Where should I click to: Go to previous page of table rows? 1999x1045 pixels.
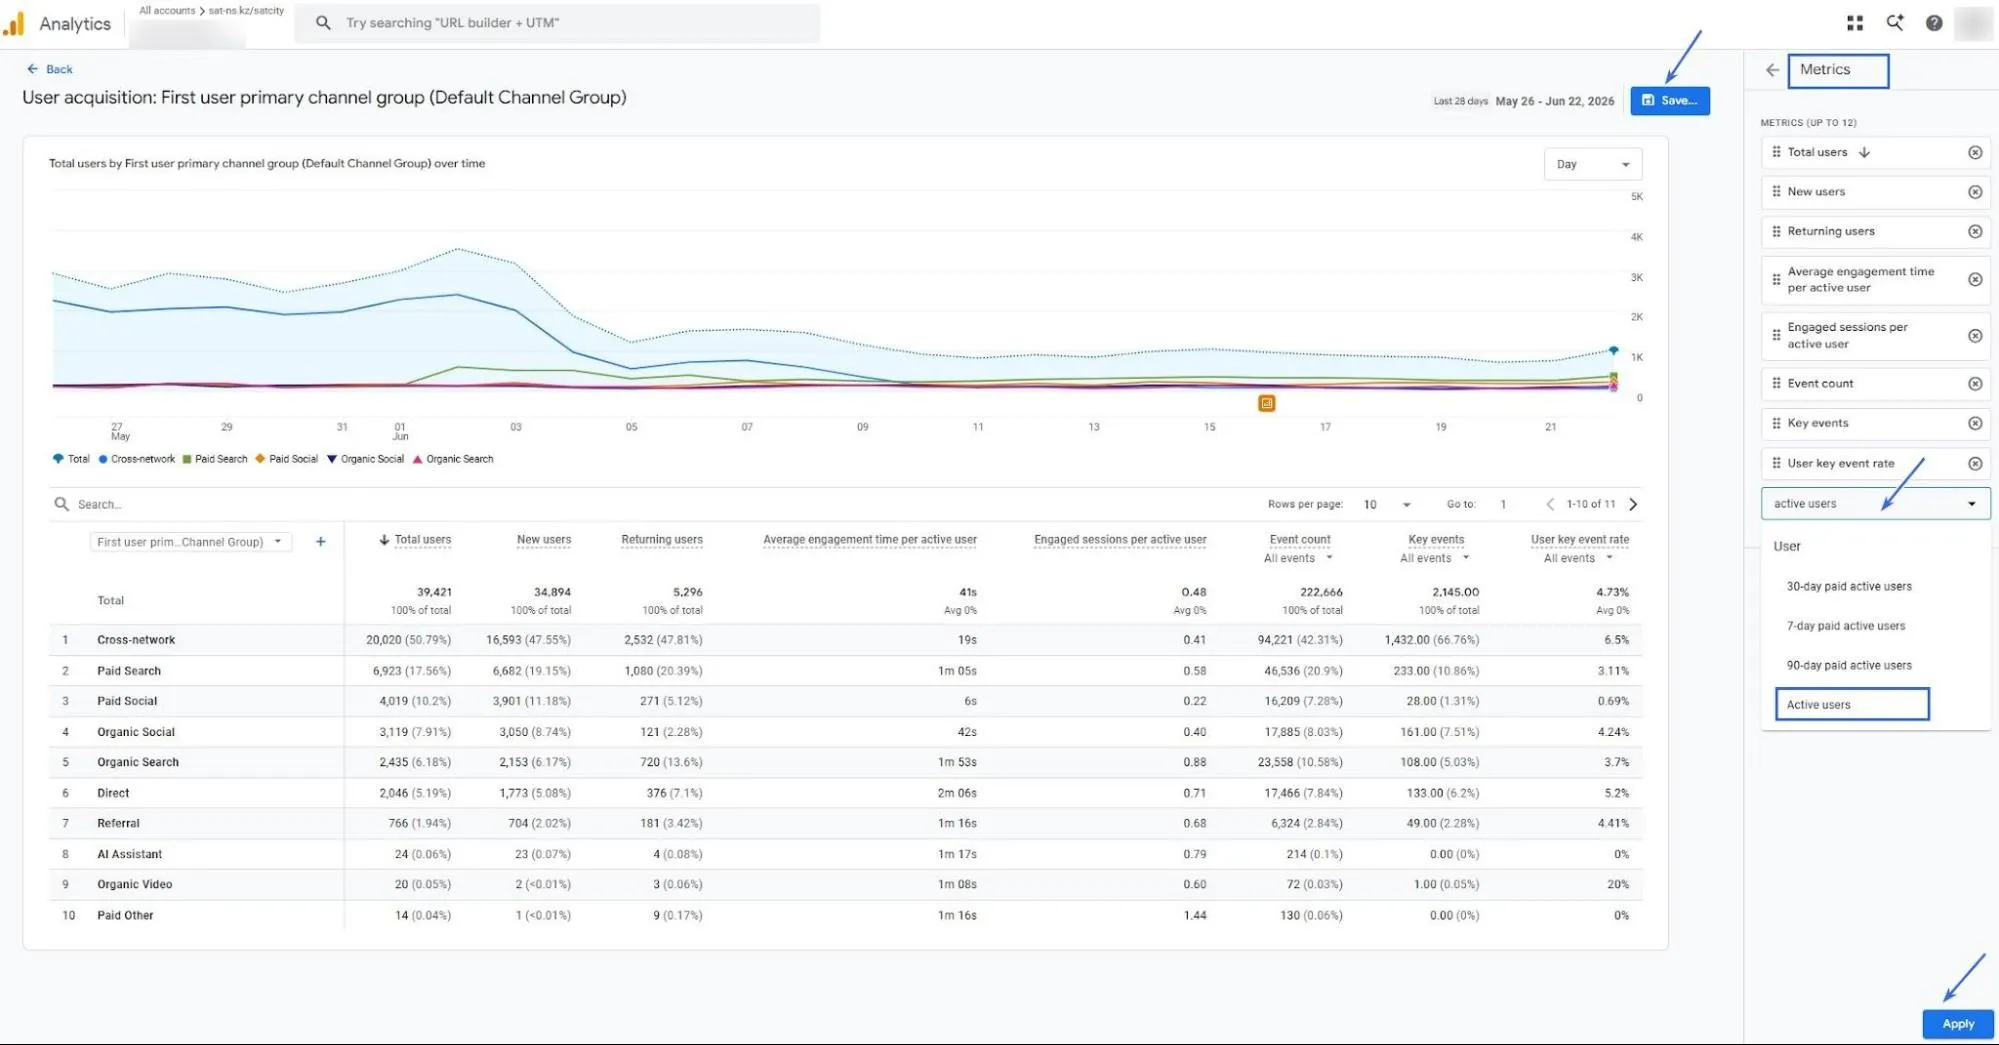click(x=1550, y=504)
